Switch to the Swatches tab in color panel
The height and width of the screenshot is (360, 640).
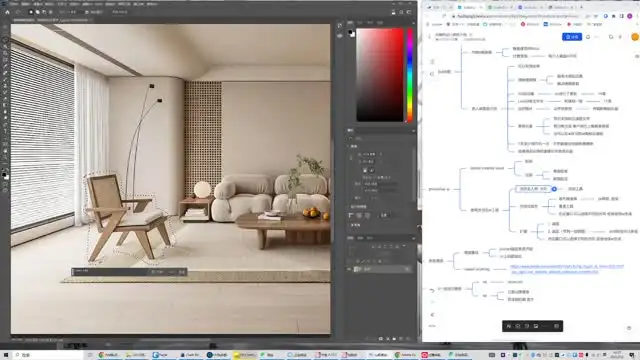(x=360, y=23)
